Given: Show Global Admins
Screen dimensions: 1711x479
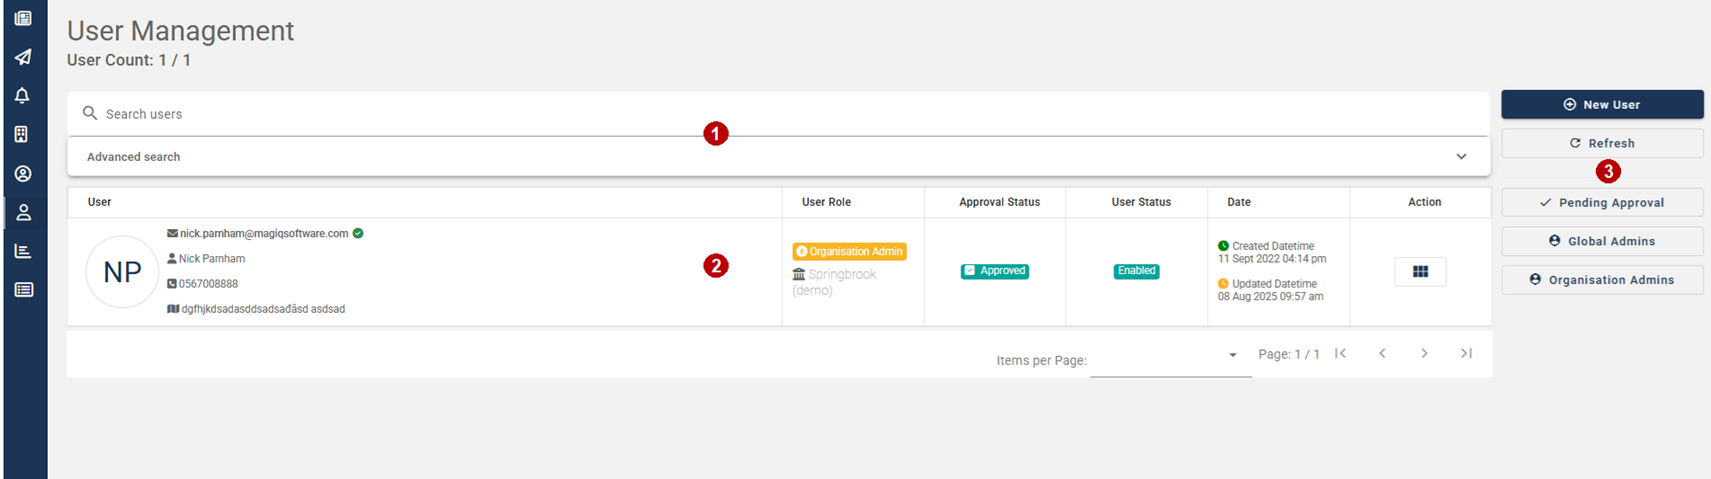Looking at the screenshot, I should [1602, 241].
